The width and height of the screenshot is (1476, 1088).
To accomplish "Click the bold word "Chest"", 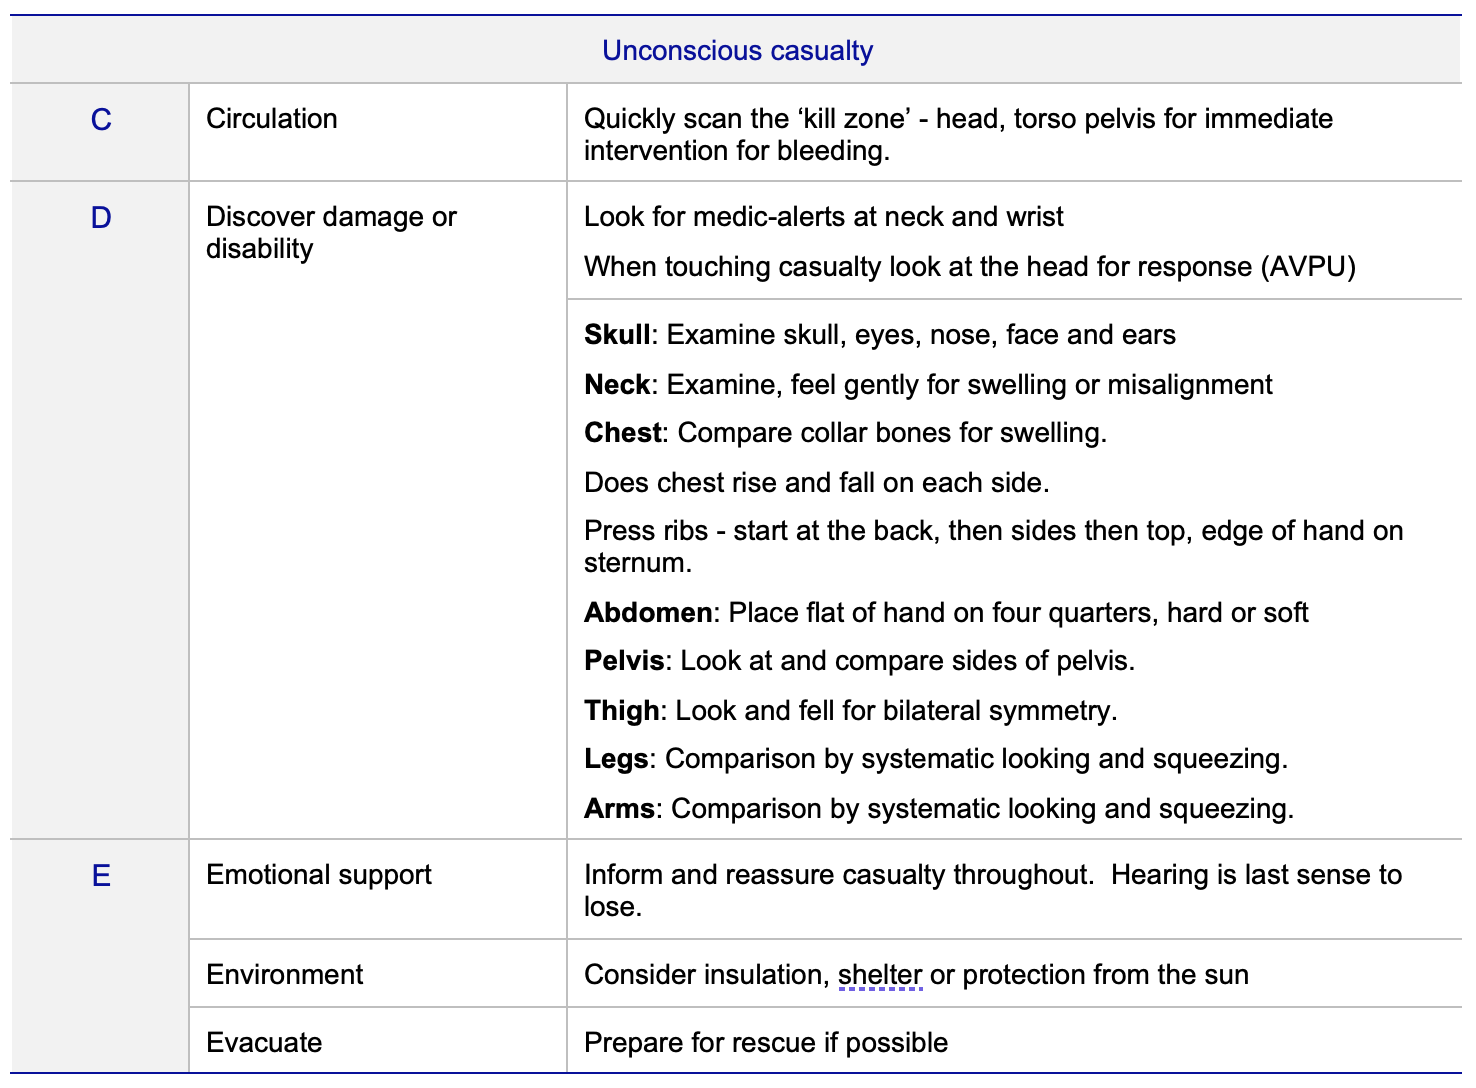I will [x=622, y=433].
